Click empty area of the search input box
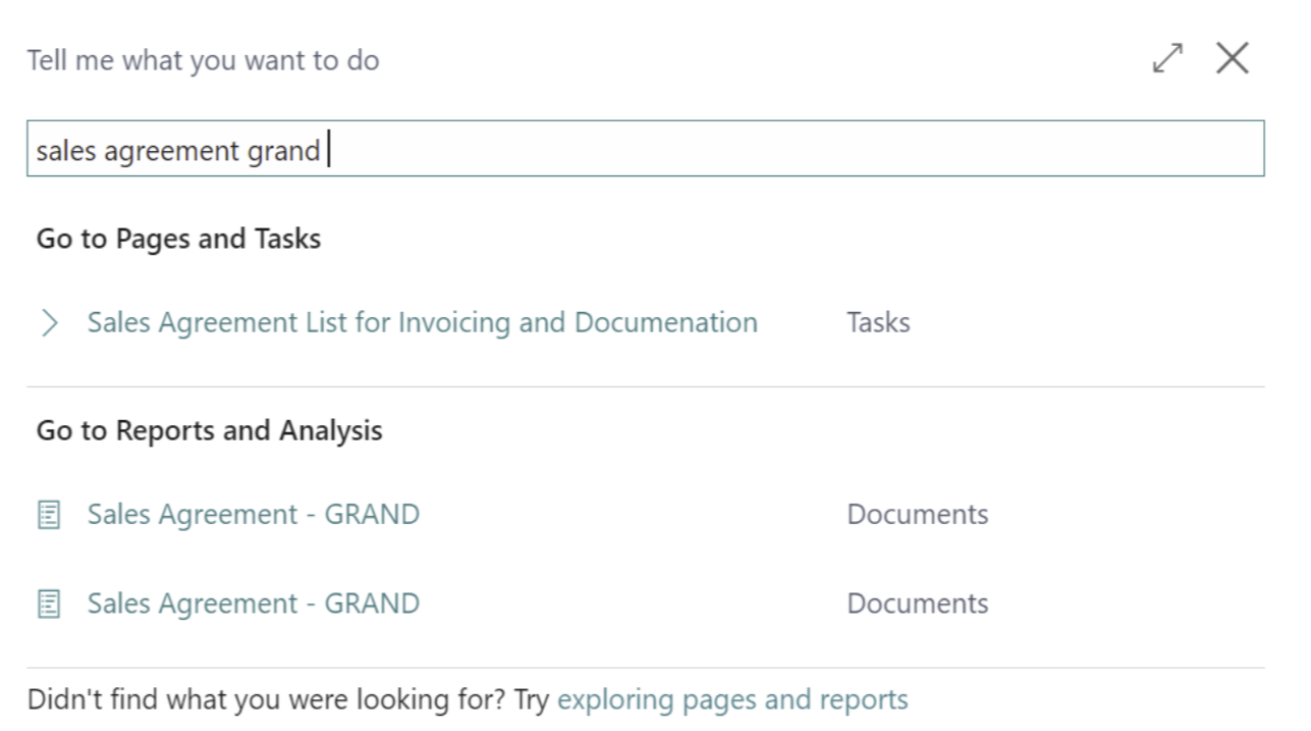The height and width of the screenshot is (731, 1311). coord(800,150)
